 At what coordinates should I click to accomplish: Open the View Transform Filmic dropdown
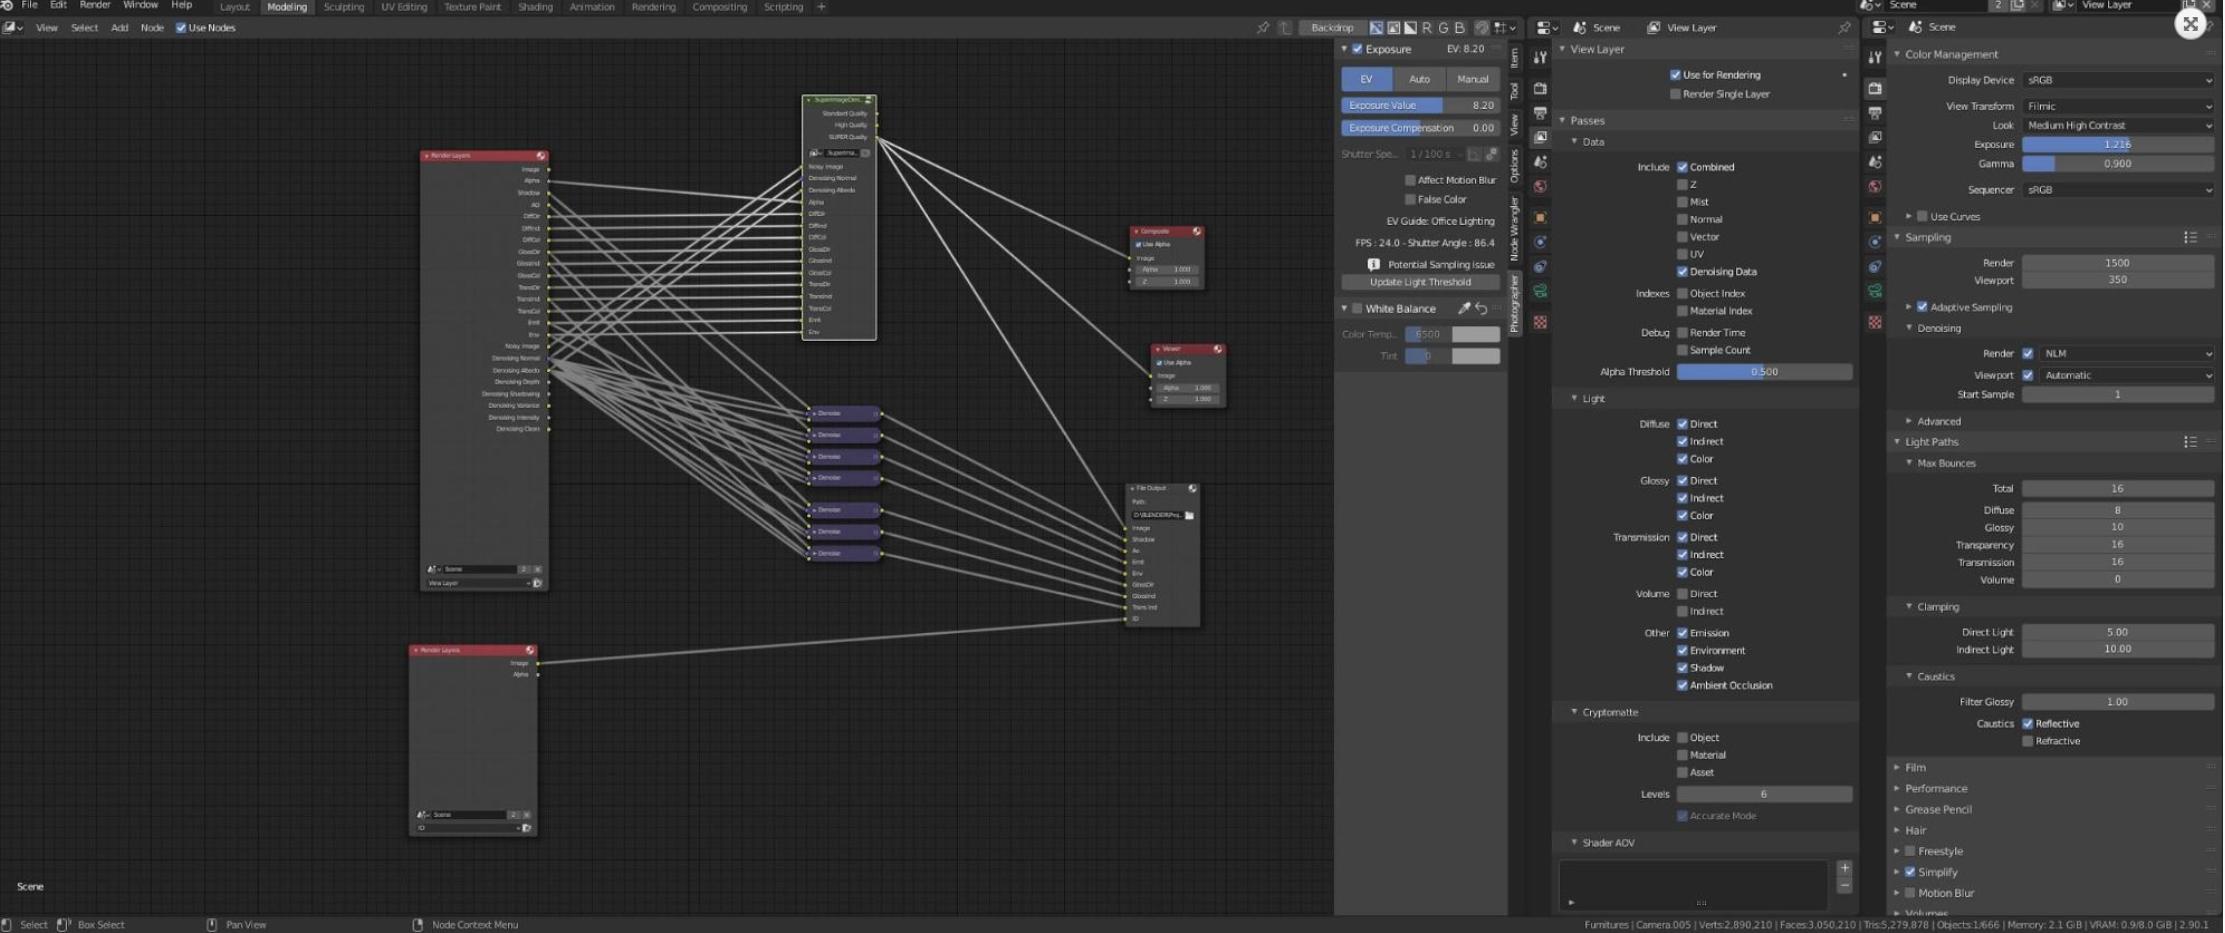[2117, 106]
